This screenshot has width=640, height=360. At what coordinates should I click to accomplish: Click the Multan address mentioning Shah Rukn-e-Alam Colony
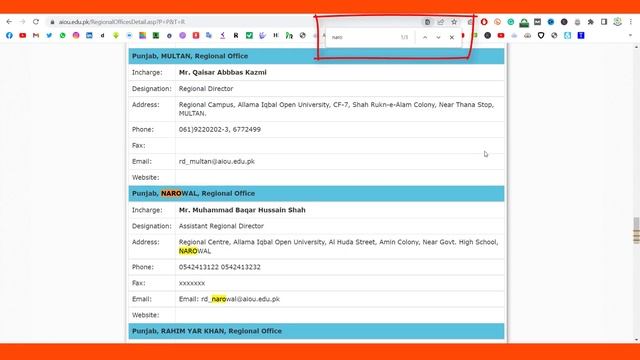[x=336, y=109]
